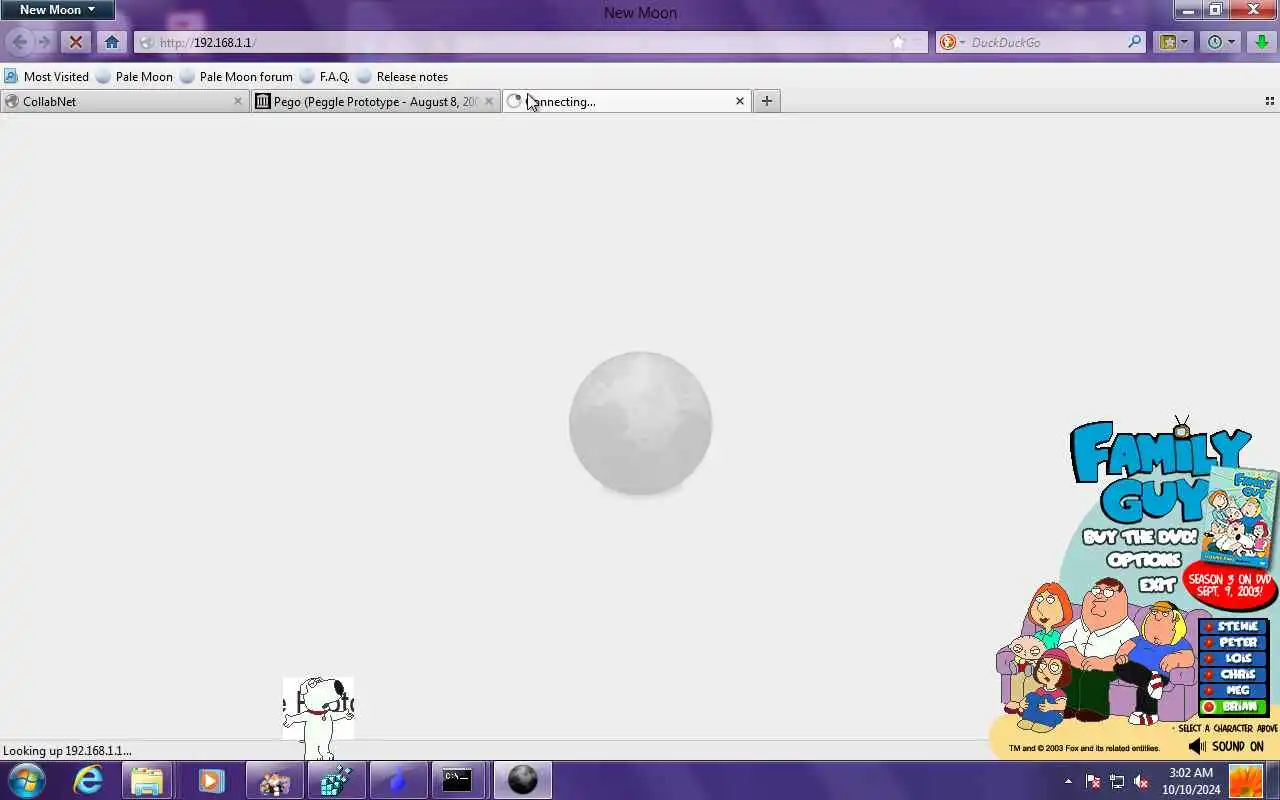
Task: Go back one page
Action: (x=19, y=42)
